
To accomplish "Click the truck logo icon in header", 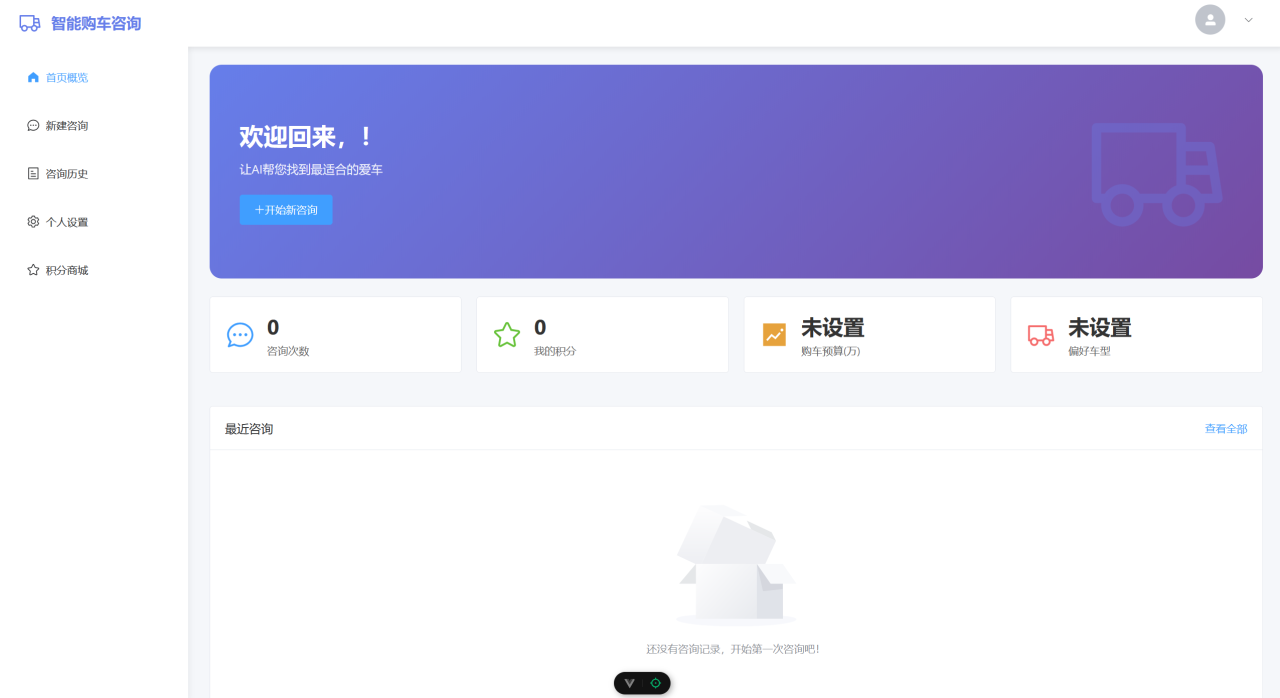I will point(30,23).
